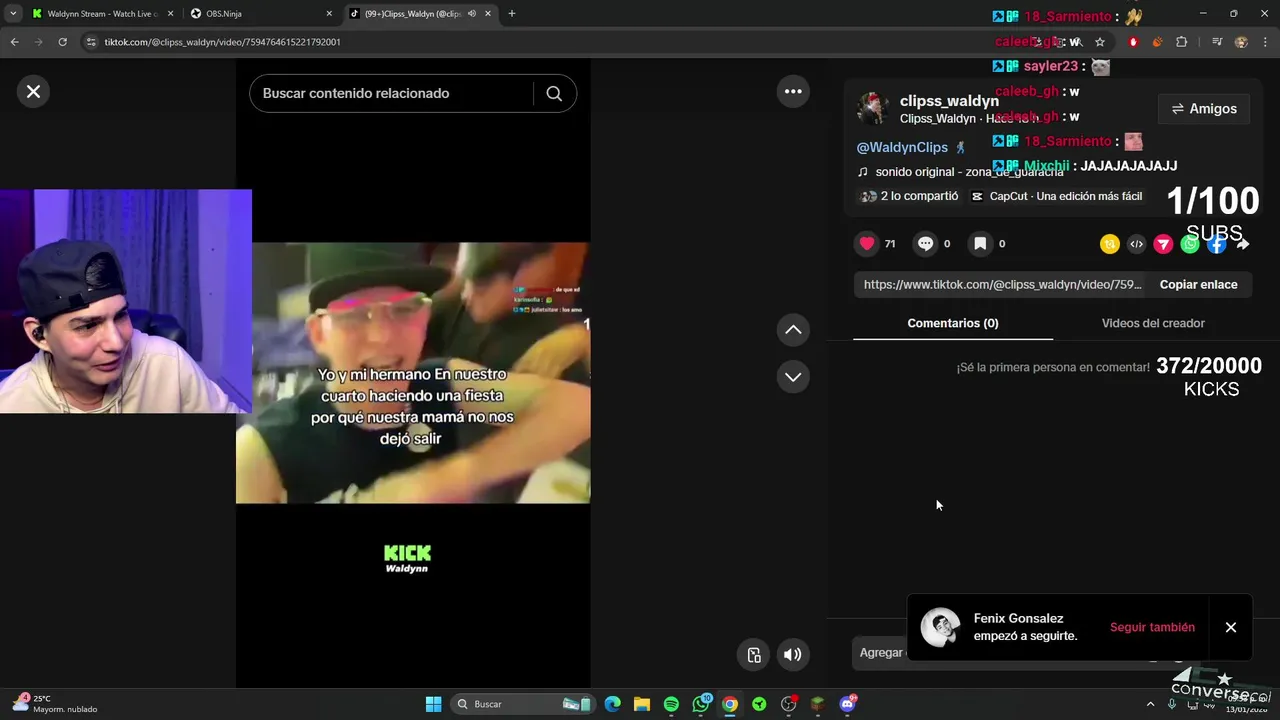Dismiss the Fenix Gonsalez follow notification

click(x=1231, y=627)
